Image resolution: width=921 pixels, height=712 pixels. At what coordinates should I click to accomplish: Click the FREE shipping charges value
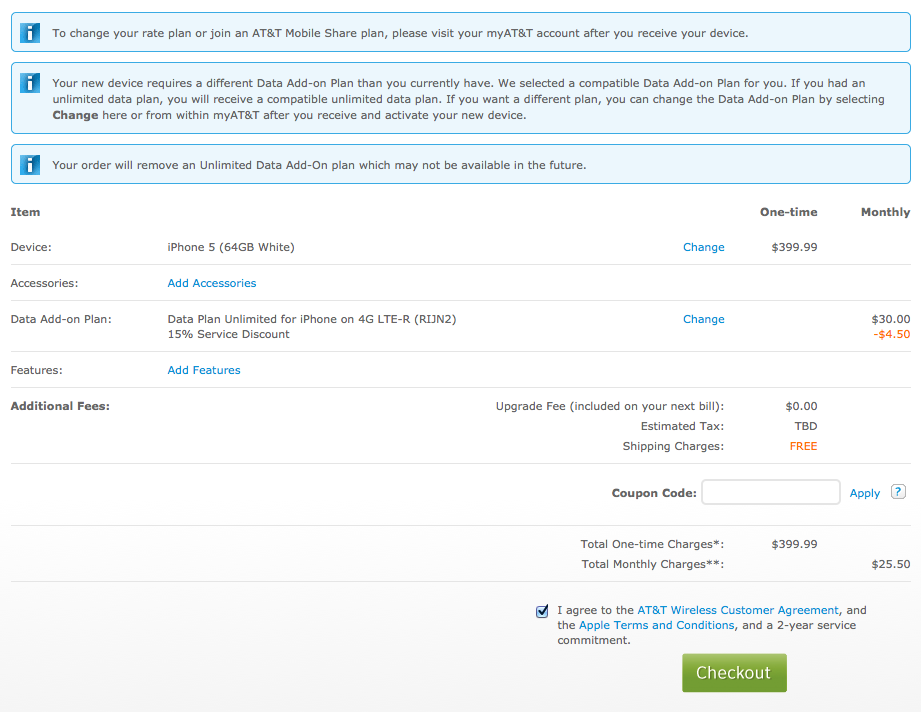click(803, 446)
